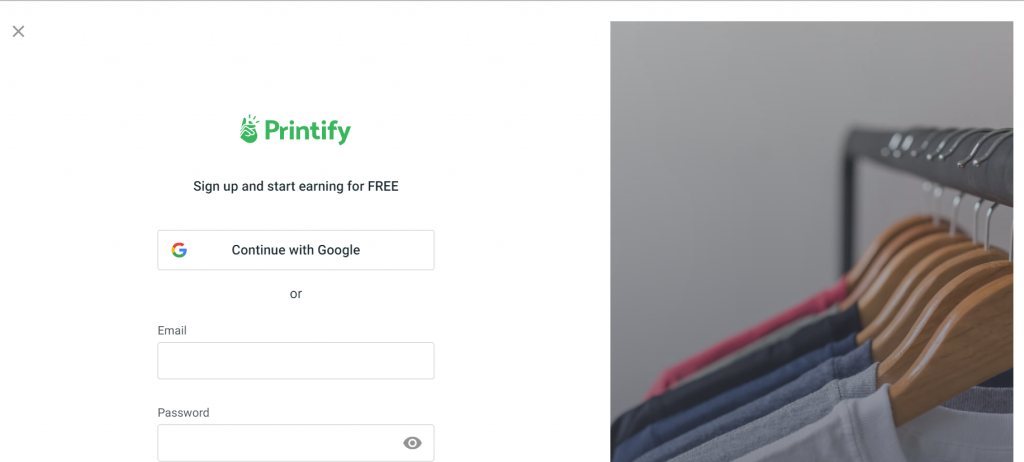
Task: Click the Email field label
Action: 172,330
